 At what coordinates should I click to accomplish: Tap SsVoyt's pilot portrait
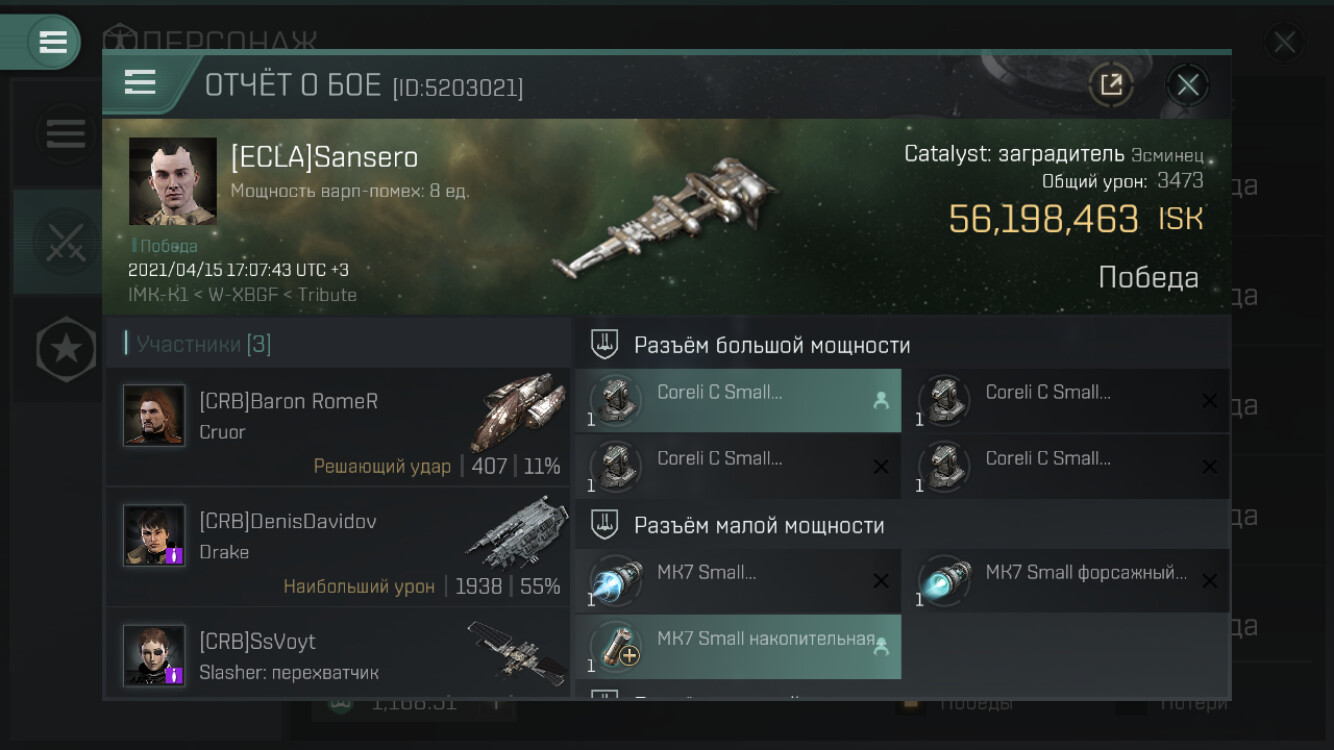(154, 655)
